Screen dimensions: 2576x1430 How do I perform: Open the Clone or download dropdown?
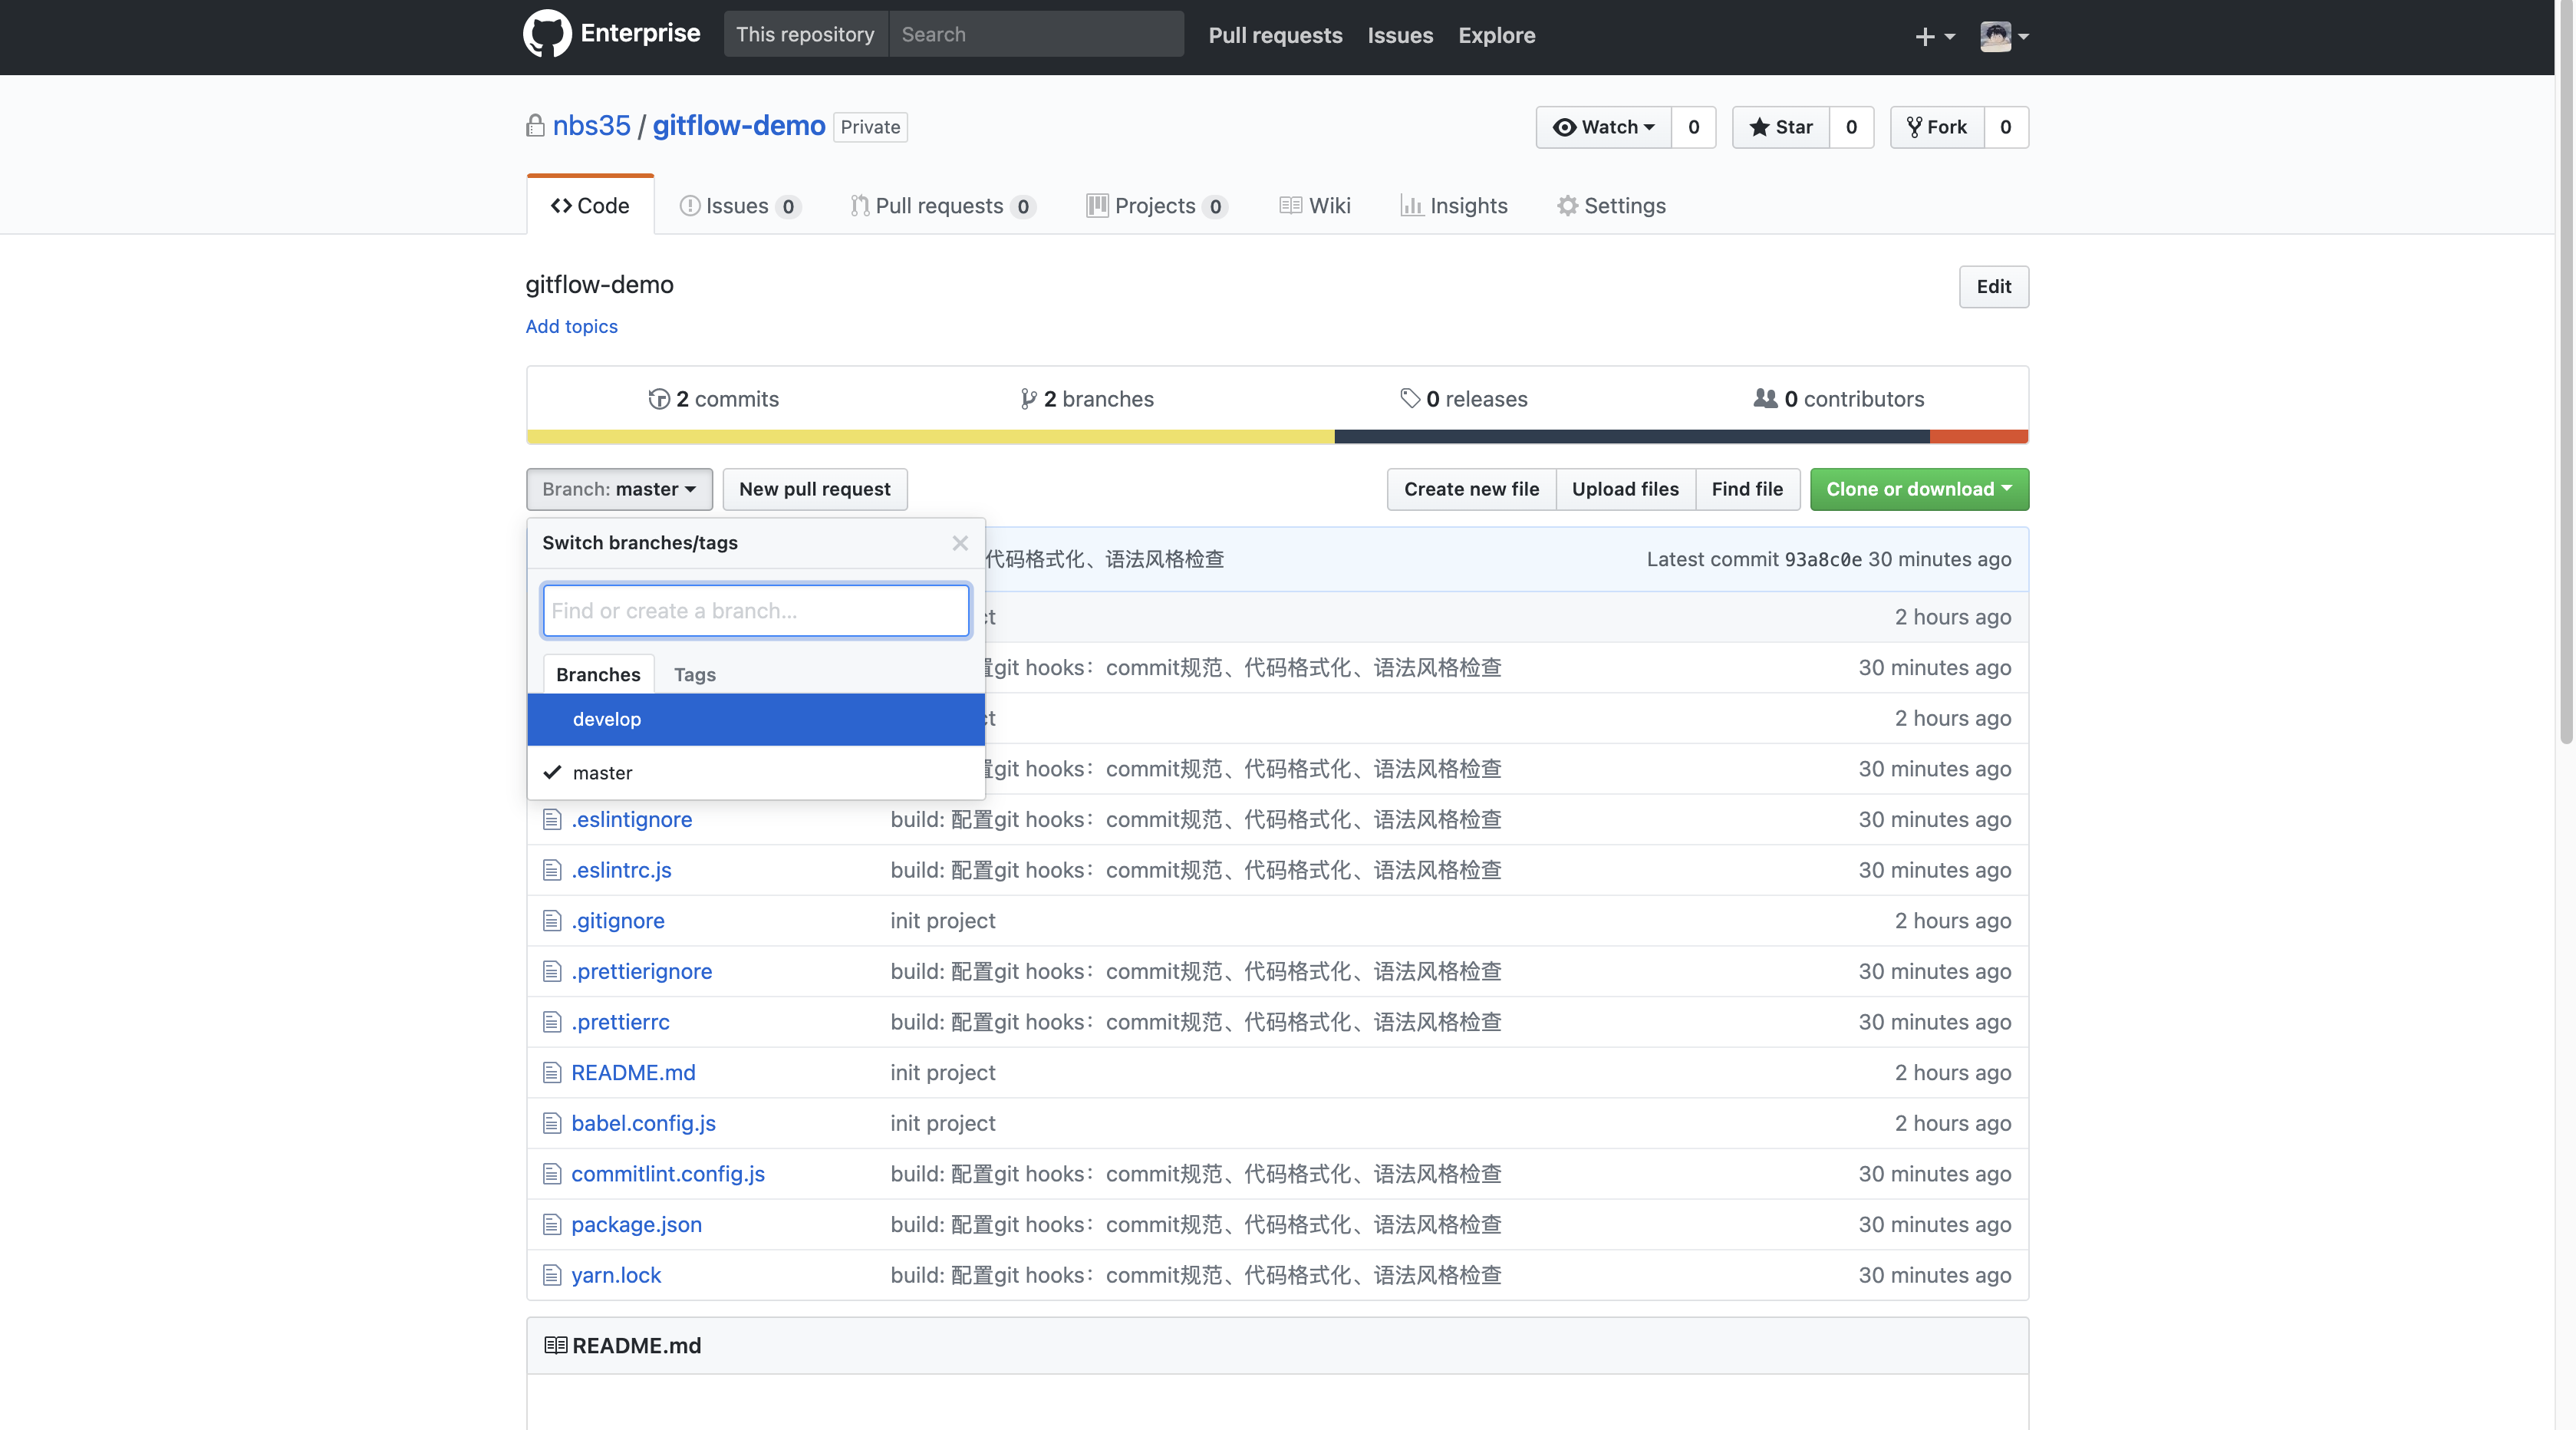click(x=1919, y=489)
